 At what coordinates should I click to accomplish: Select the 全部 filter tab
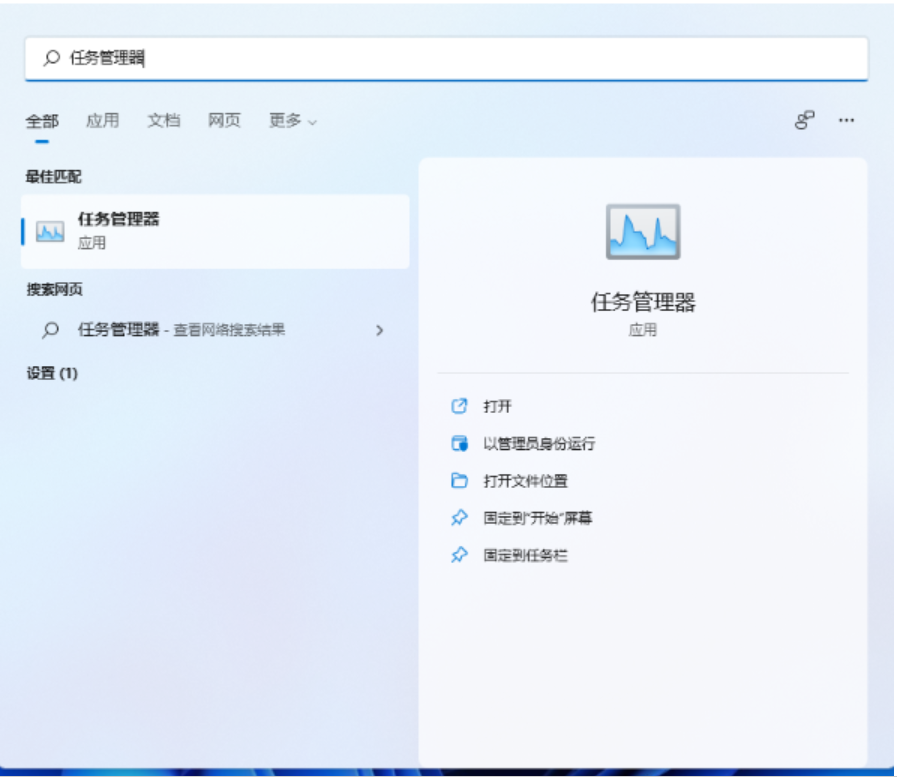(x=42, y=121)
